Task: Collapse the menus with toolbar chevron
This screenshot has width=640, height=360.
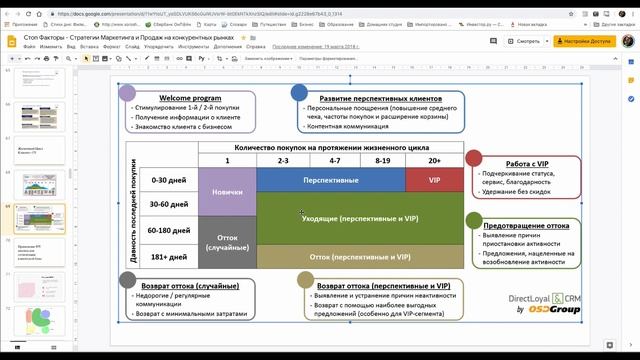Action: [x=616, y=59]
